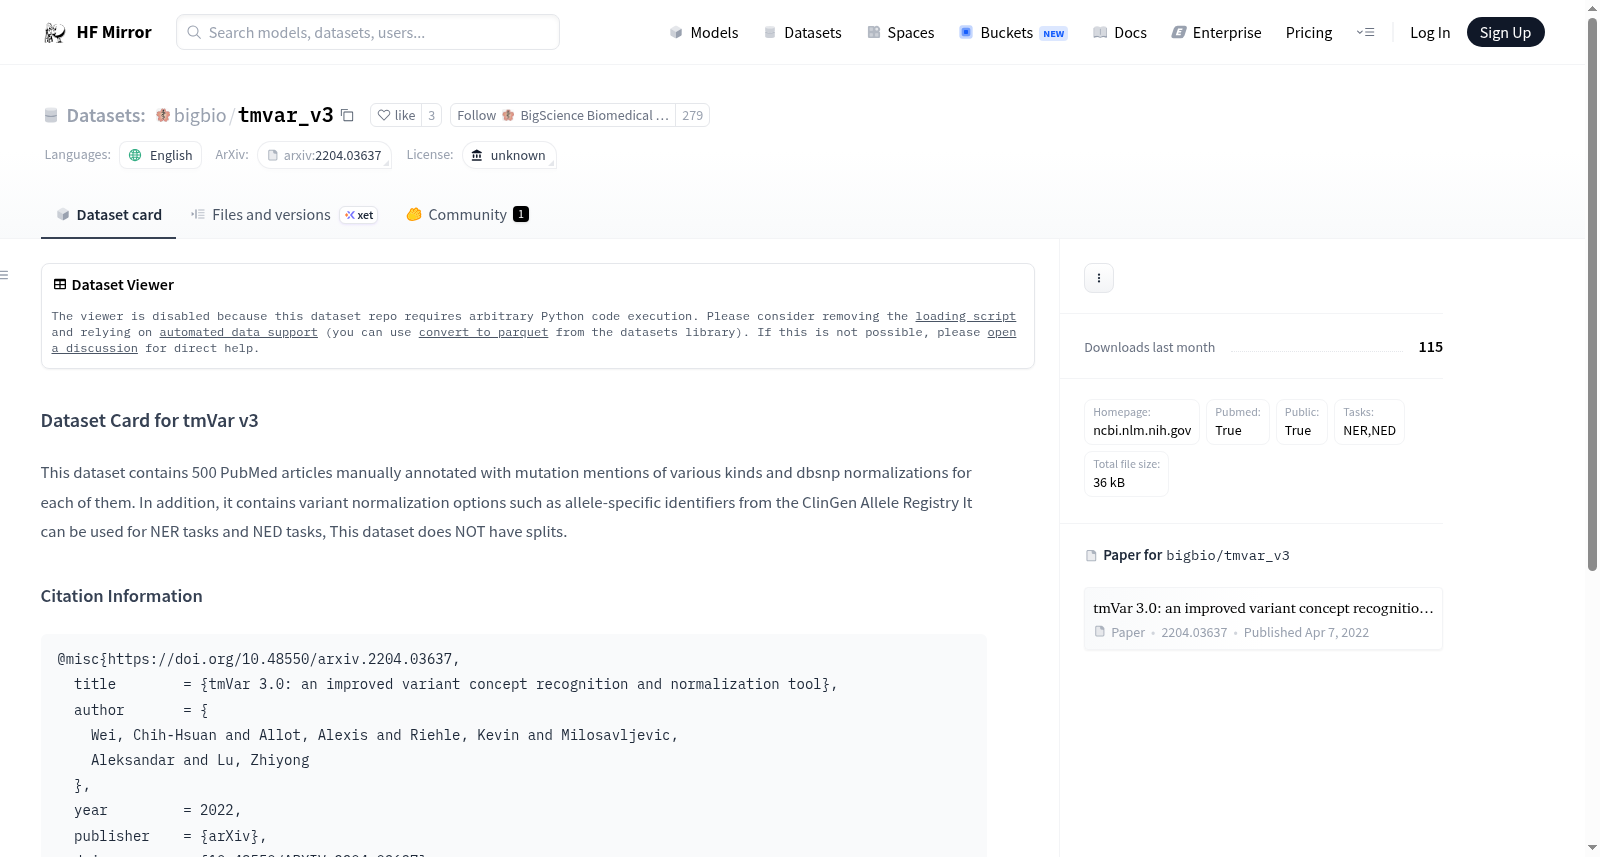Click the Datasets stack icon beside title
Image resolution: width=1600 pixels, height=857 pixels.
[51, 116]
